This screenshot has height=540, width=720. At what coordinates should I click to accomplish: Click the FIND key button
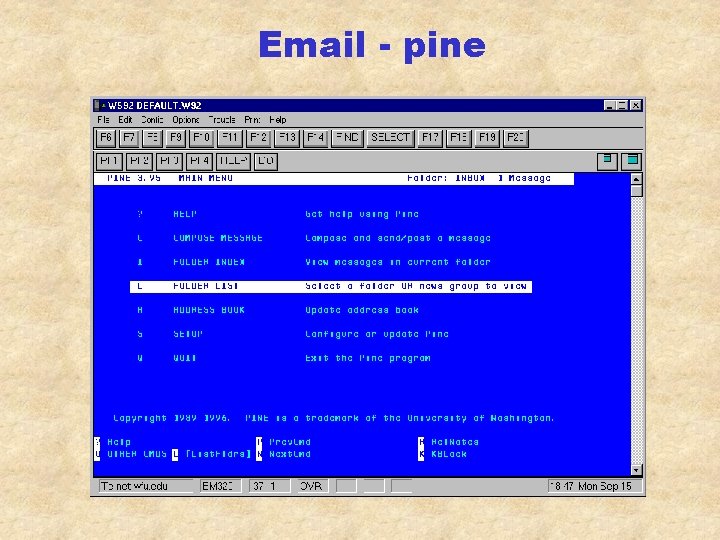point(347,138)
